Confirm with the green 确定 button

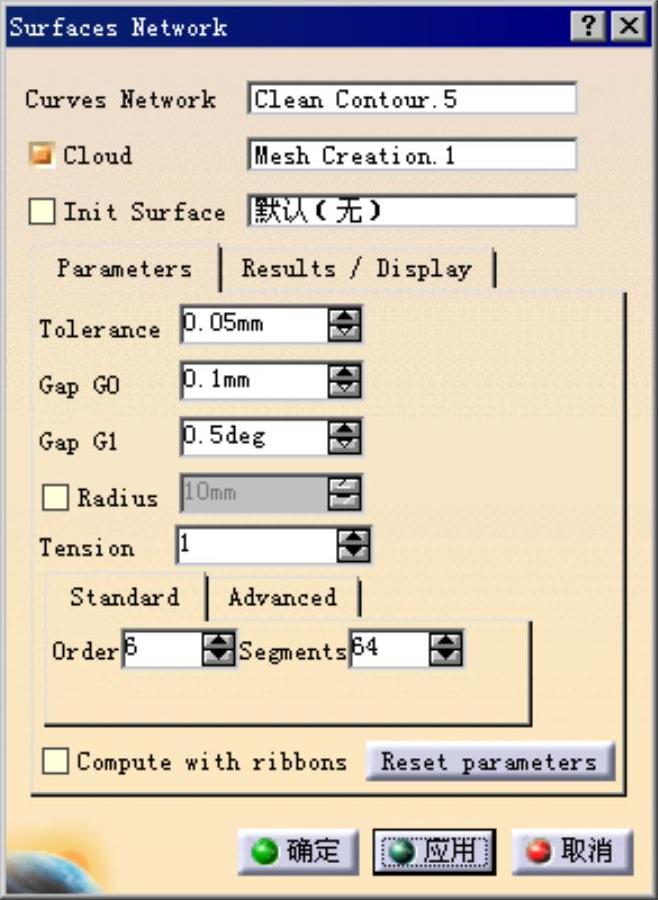(x=298, y=851)
